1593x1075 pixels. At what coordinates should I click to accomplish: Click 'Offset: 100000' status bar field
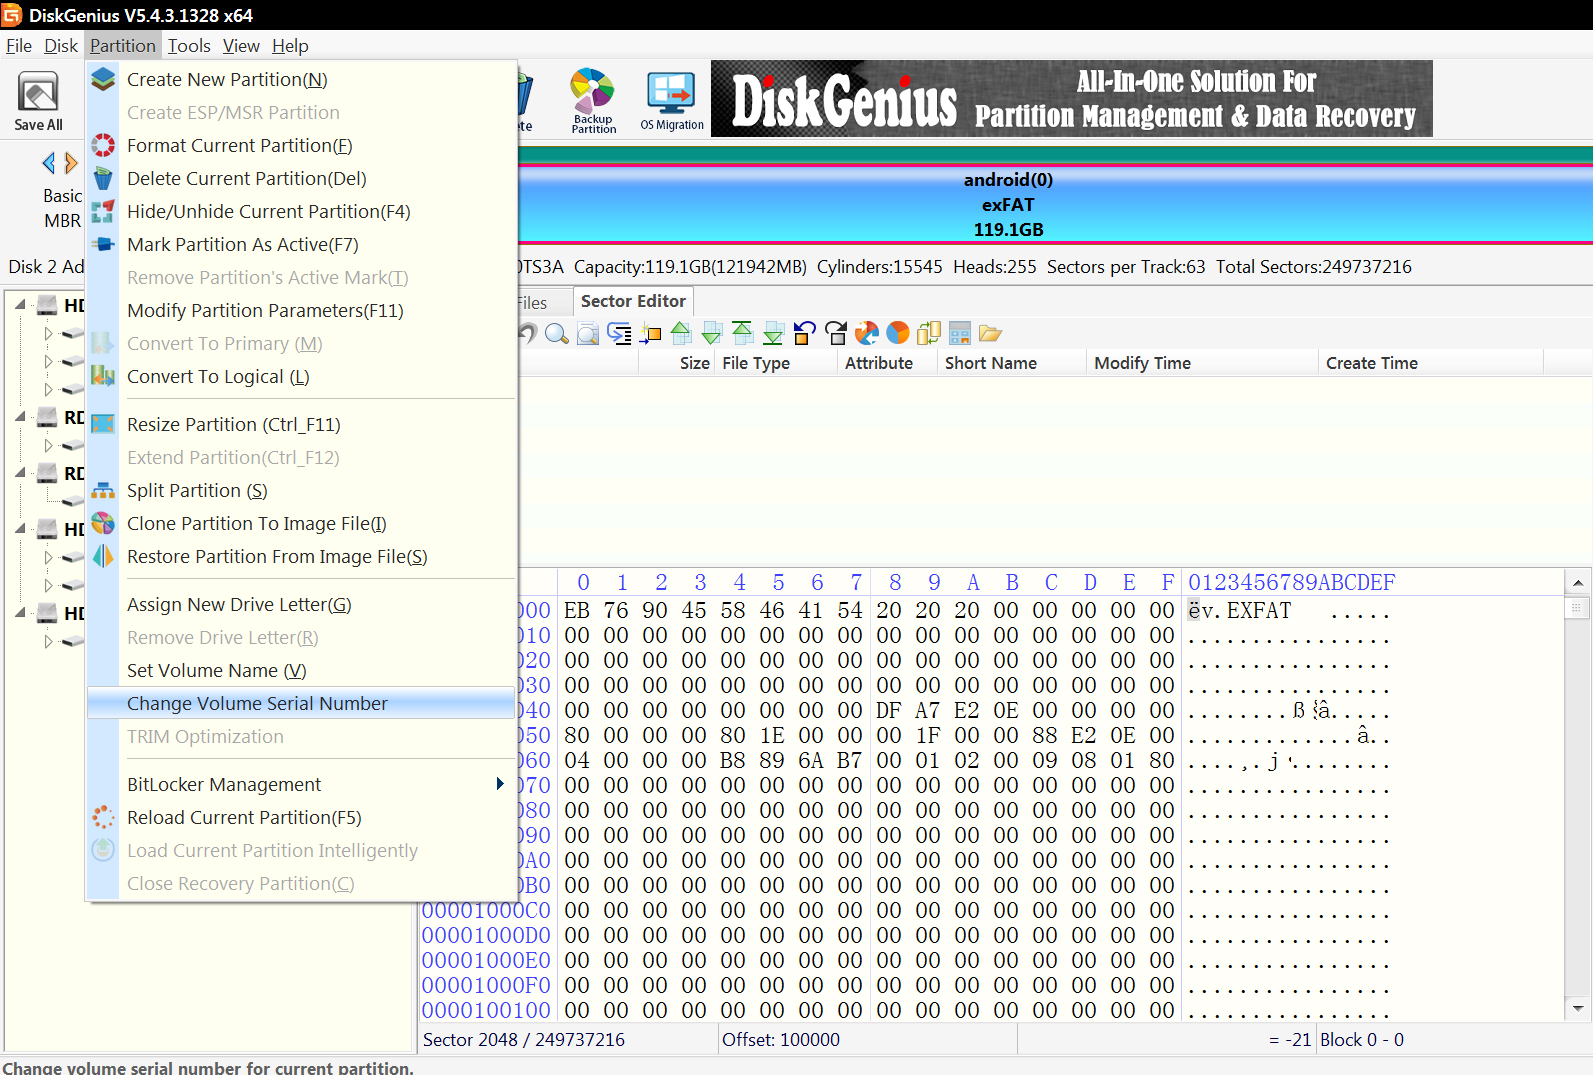pyautogui.click(x=781, y=1040)
